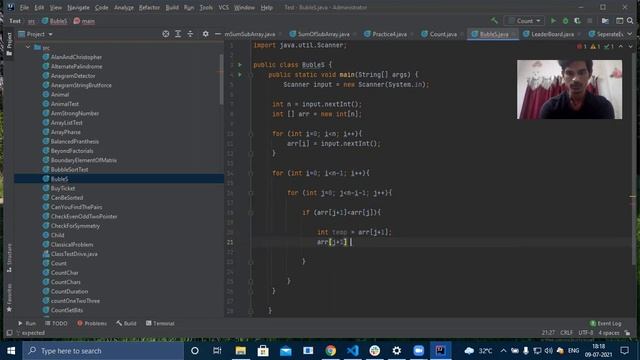Click the Stop process icon
The width and height of the screenshot is (640, 360).
[x=589, y=20]
